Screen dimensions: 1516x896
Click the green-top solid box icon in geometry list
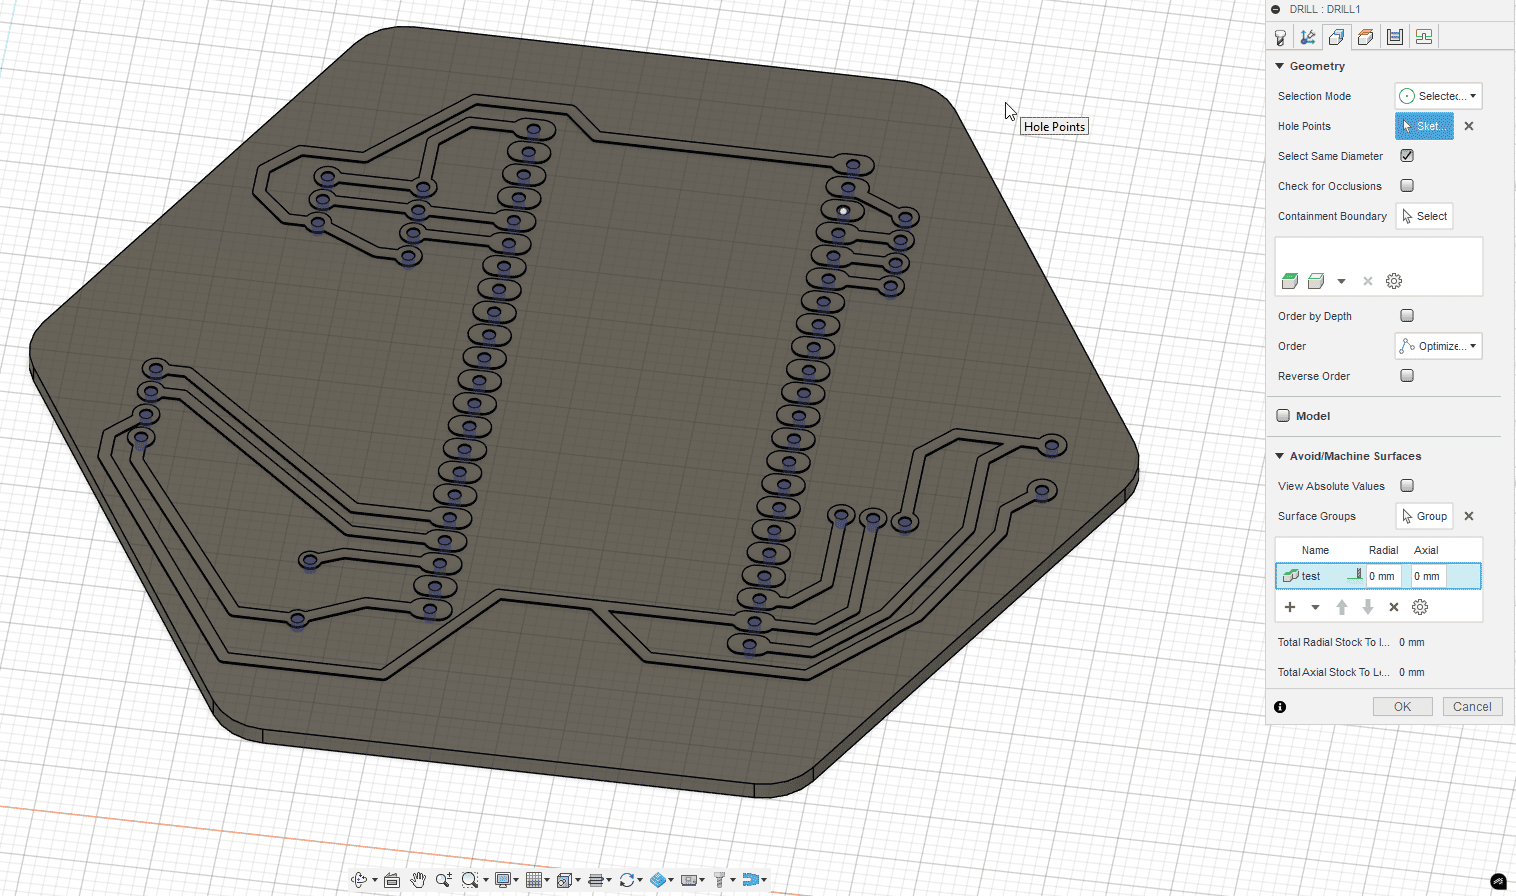click(x=1290, y=281)
